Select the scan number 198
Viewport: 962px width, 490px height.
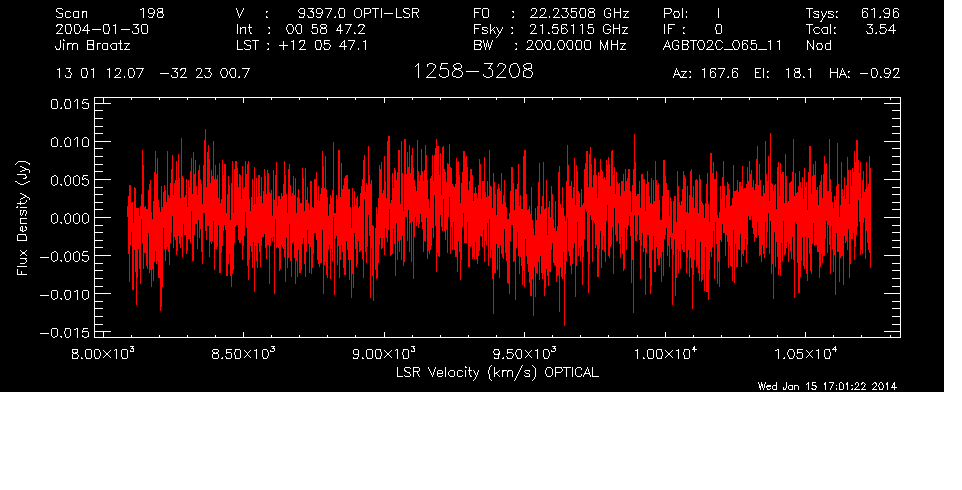(152, 13)
